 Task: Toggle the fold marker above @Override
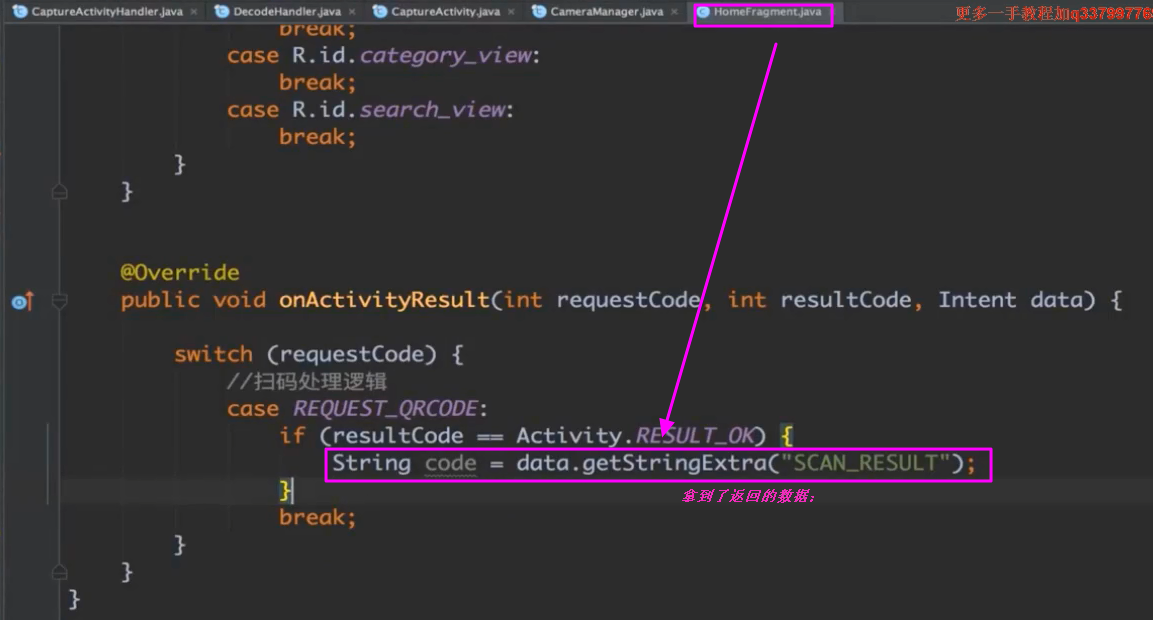click(60, 192)
